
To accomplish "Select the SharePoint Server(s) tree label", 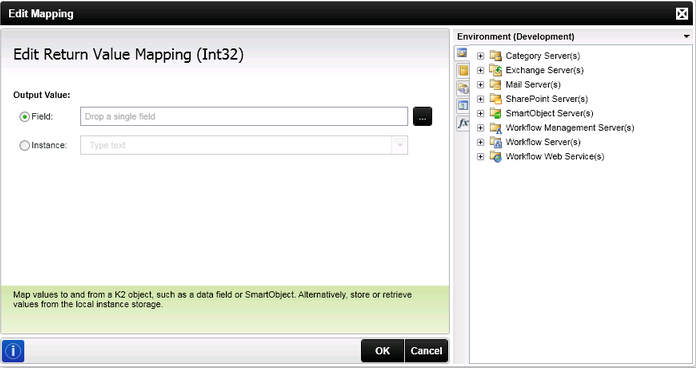I will pos(546,99).
